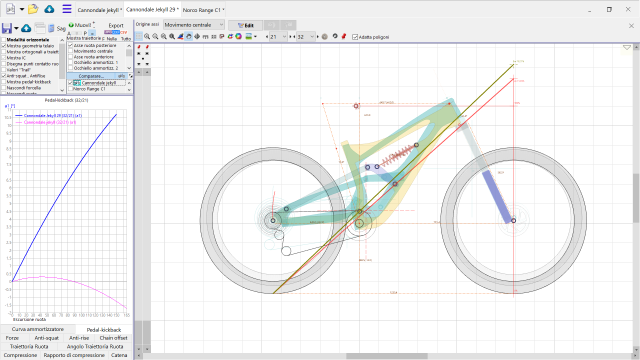The image size is (640, 360).
Task: Open dropdown arrow next to new document icon
Action: (x=22, y=9)
